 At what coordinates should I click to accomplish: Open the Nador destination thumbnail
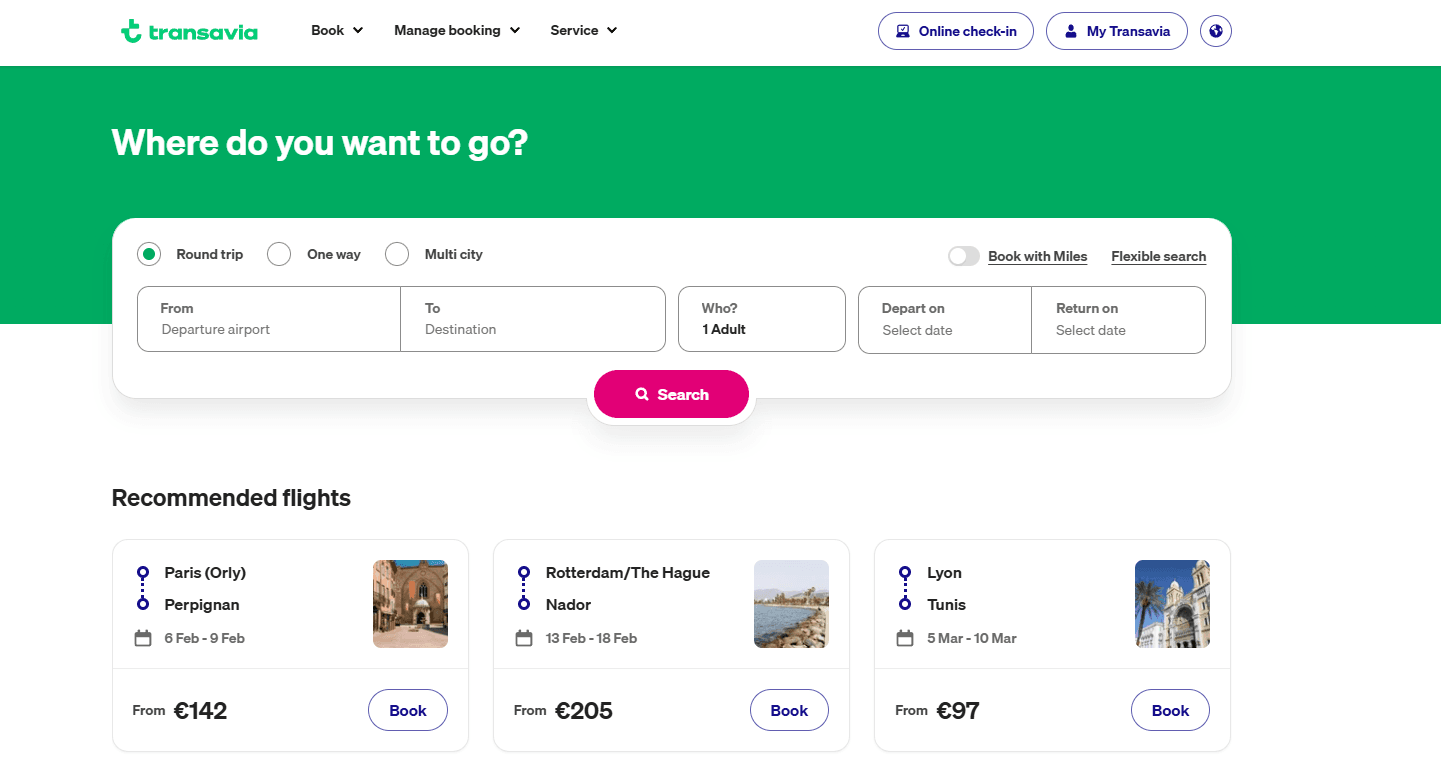[791, 604]
